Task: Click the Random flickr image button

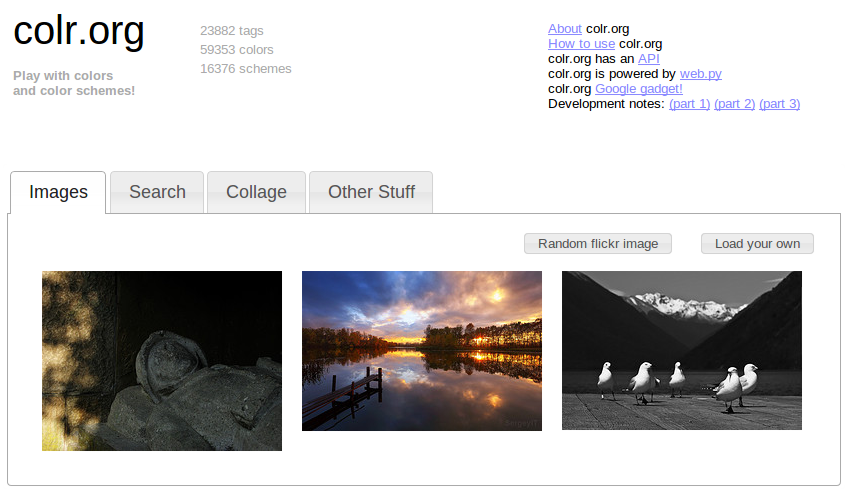Action: (x=598, y=243)
